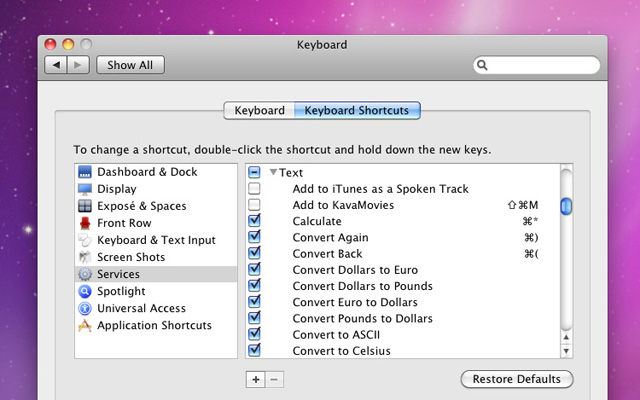Image resolution: width=640 pixels, height=400 pixels.
Task: Click the ⌘* shortcut for Calculate
Action: [531, 221]
